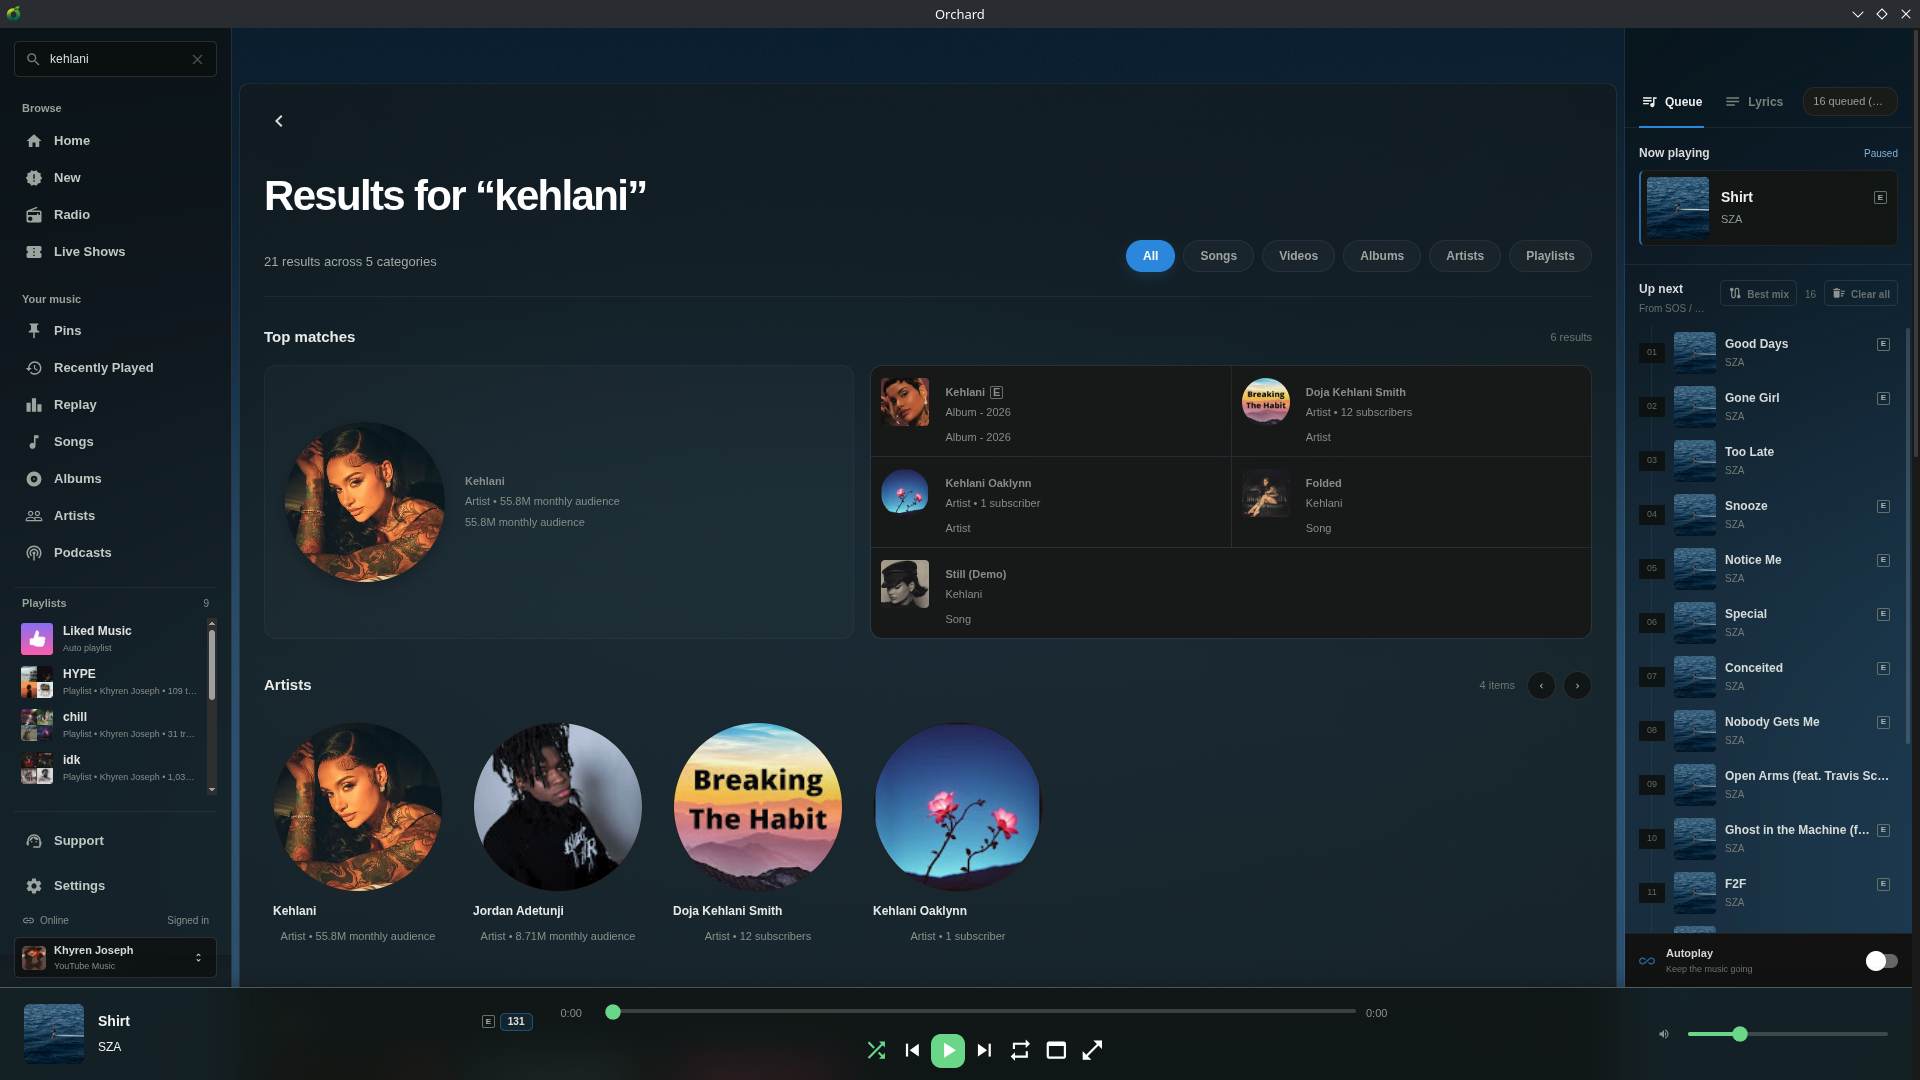Toggle repeat mode

(1020, 1050)
